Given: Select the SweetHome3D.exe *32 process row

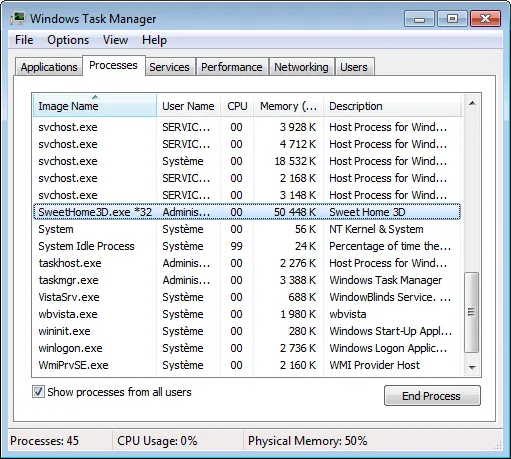Looking at the screenshot, I should pyautogui.click(x=247, y=212).
